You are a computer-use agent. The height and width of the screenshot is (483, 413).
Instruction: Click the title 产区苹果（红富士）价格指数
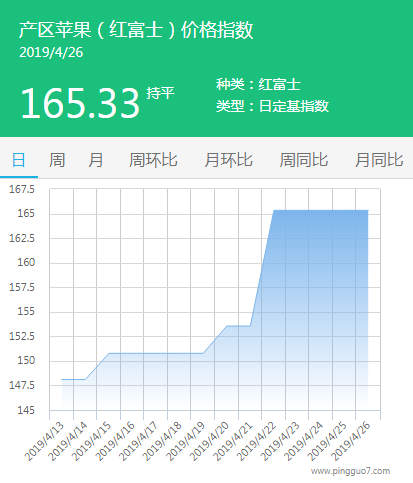point(136,30)
